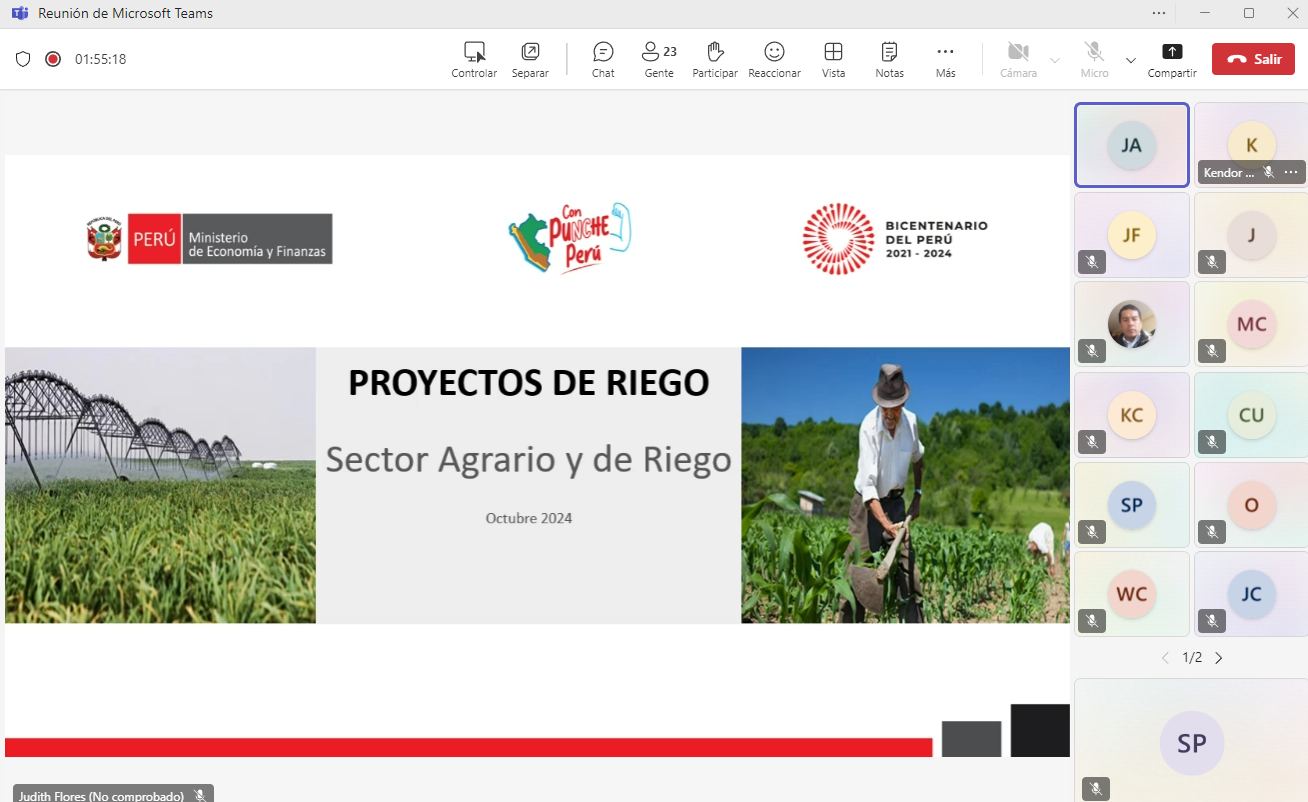Viewport: 1308px width, 802px height.
Task: Open meeting Notas
Action: pos(889,59)
